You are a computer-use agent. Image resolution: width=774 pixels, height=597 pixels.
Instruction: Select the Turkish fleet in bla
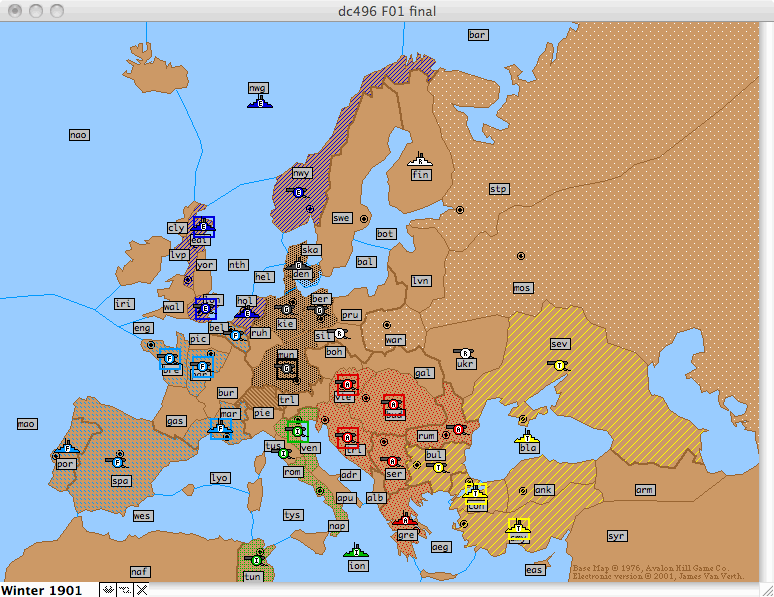pos(527,437)
